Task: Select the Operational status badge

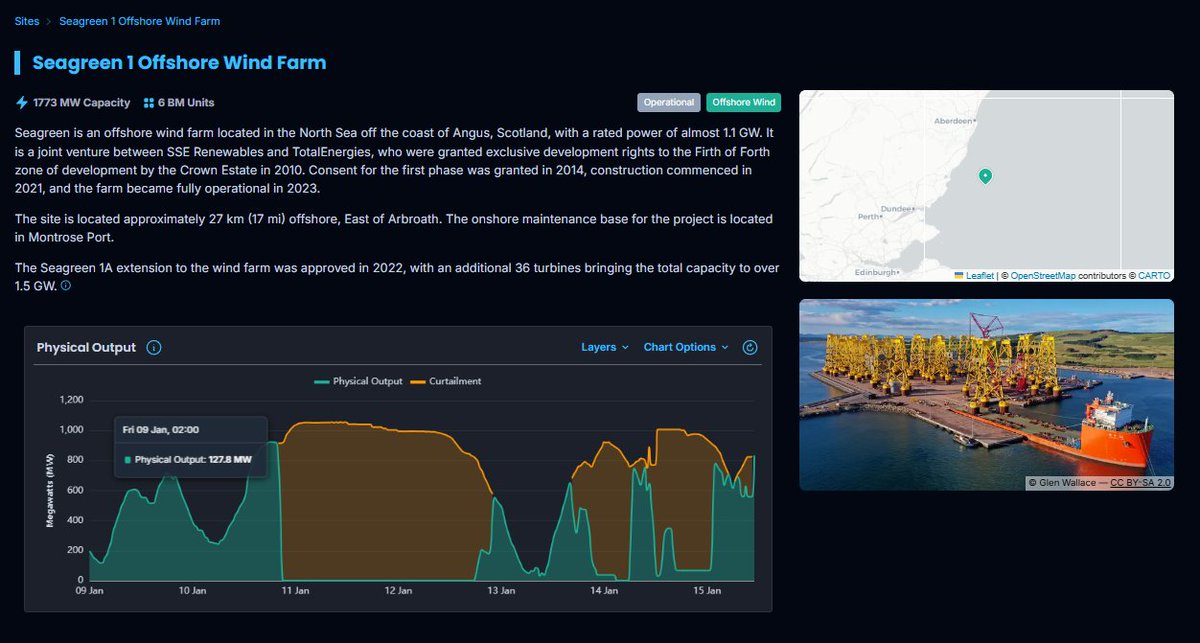Action: 669,102
